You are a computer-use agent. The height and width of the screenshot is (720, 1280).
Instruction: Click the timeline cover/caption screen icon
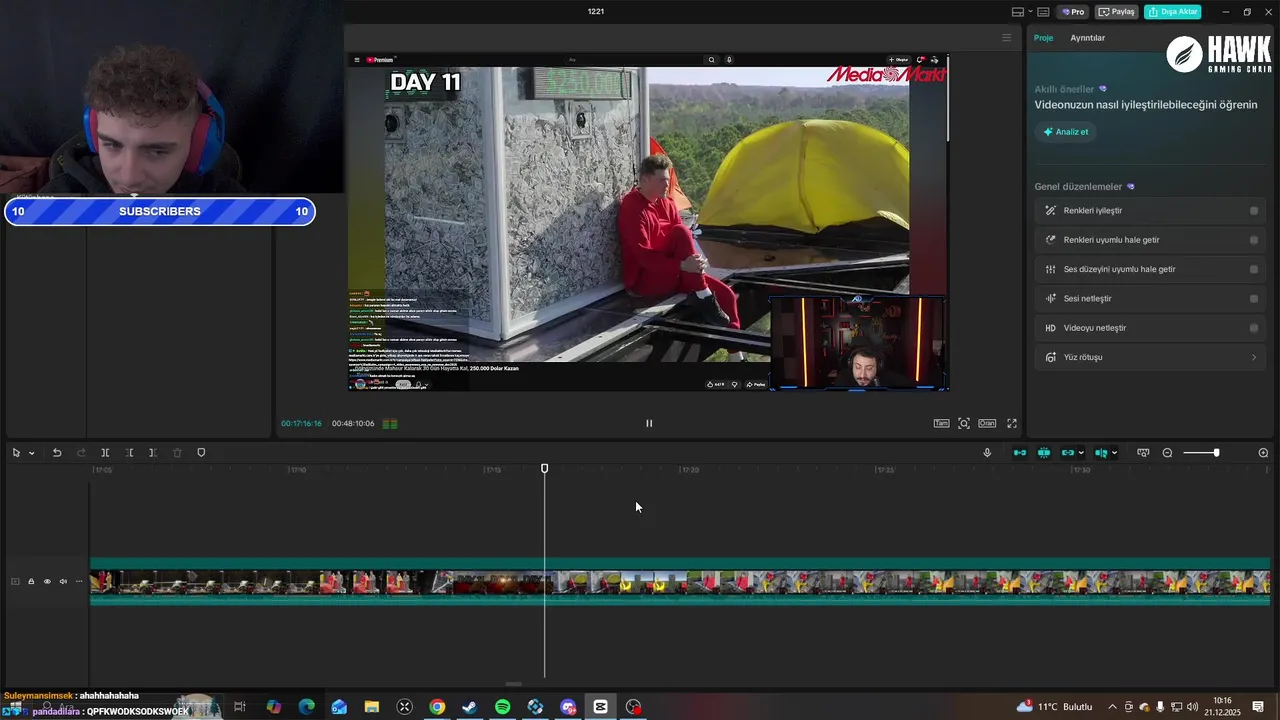coord(1143,453)
